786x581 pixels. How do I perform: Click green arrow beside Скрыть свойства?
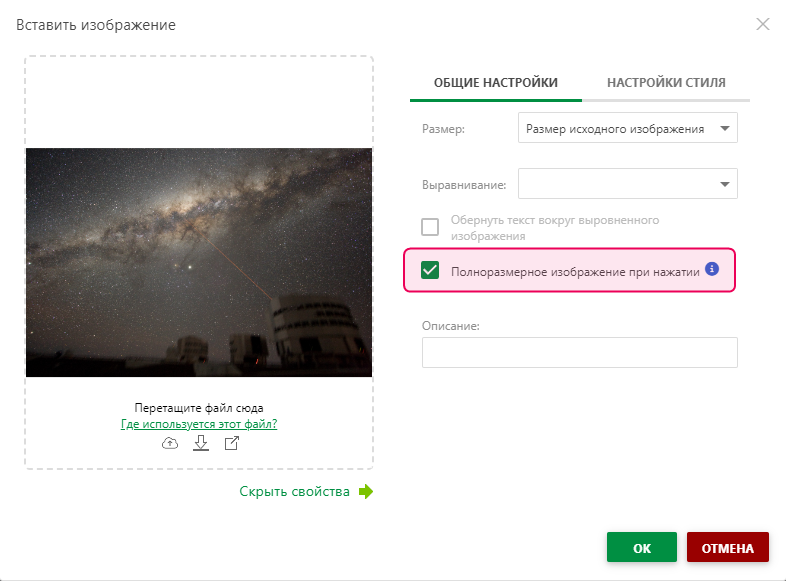click(x=366, y=491)
